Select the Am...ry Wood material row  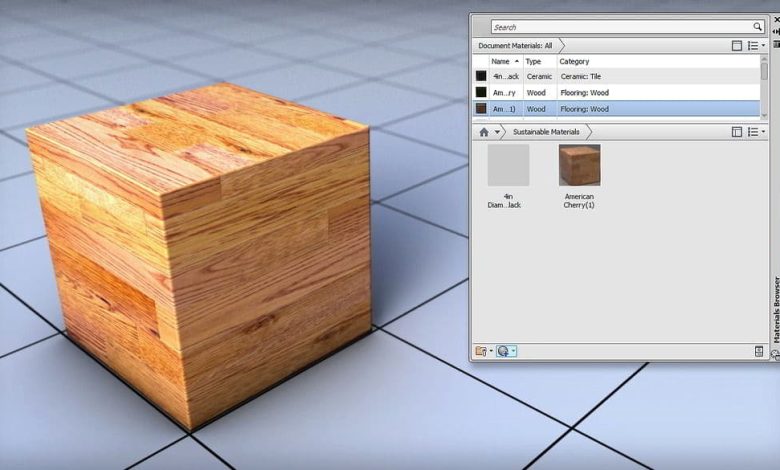(616, 93)
